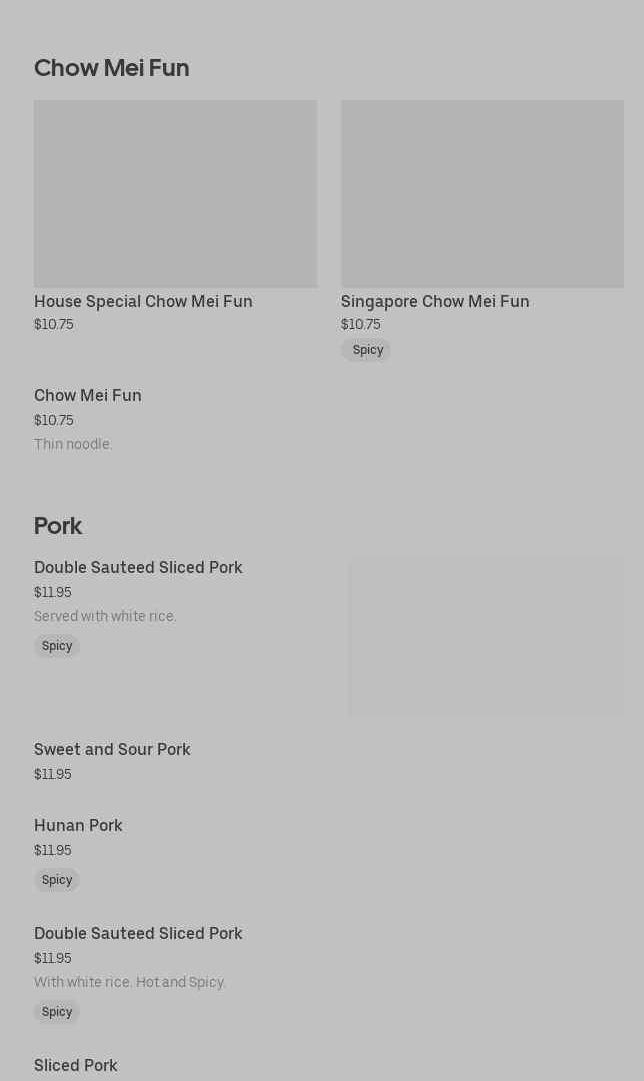
Task: Select the Sweet and Sour Pork item
Action: pyautogui.click(x=112, y=749)
